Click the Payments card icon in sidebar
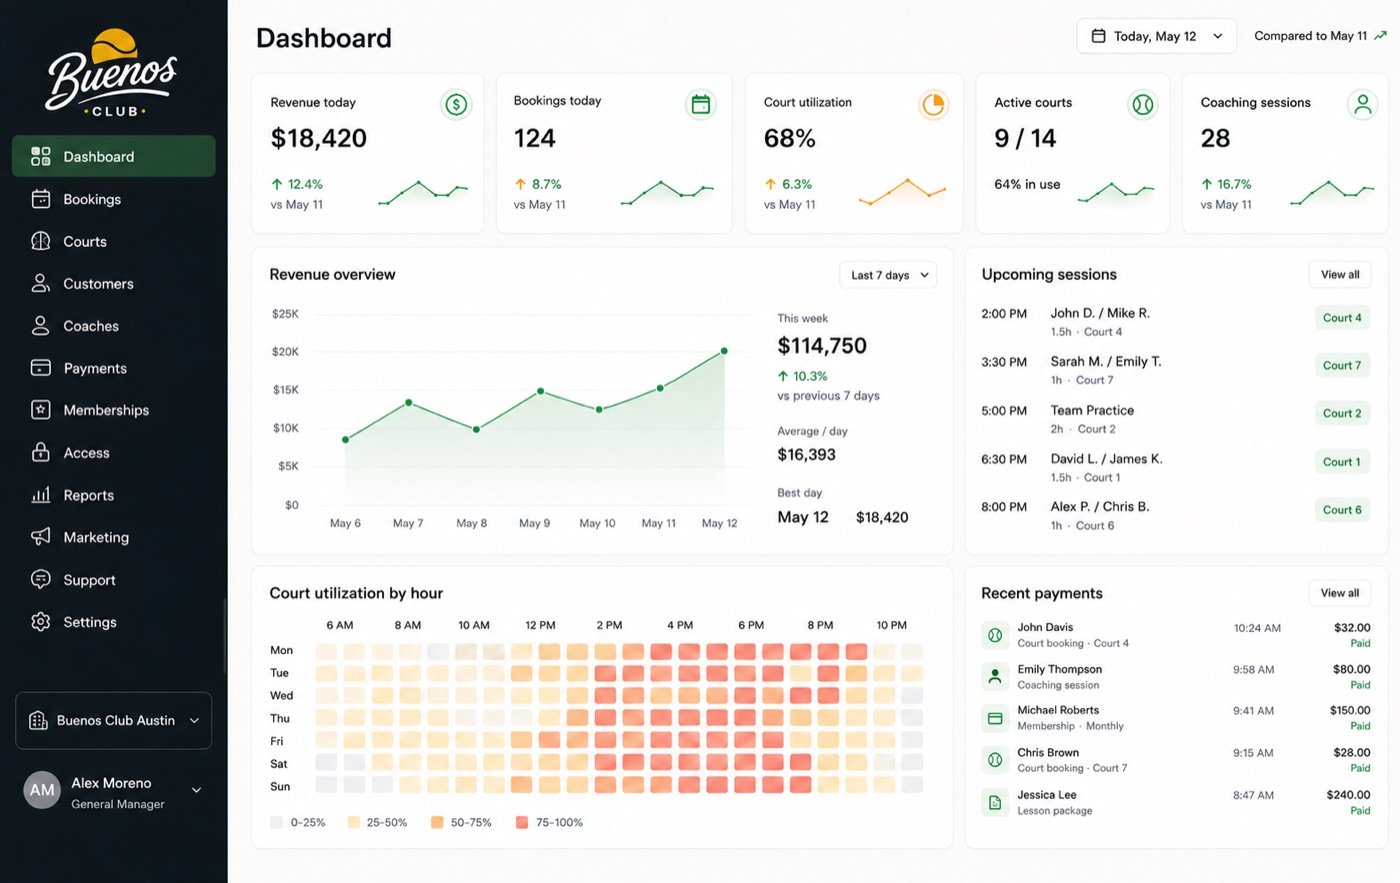Screen dimensions: 1400x883 coord(41,368)
